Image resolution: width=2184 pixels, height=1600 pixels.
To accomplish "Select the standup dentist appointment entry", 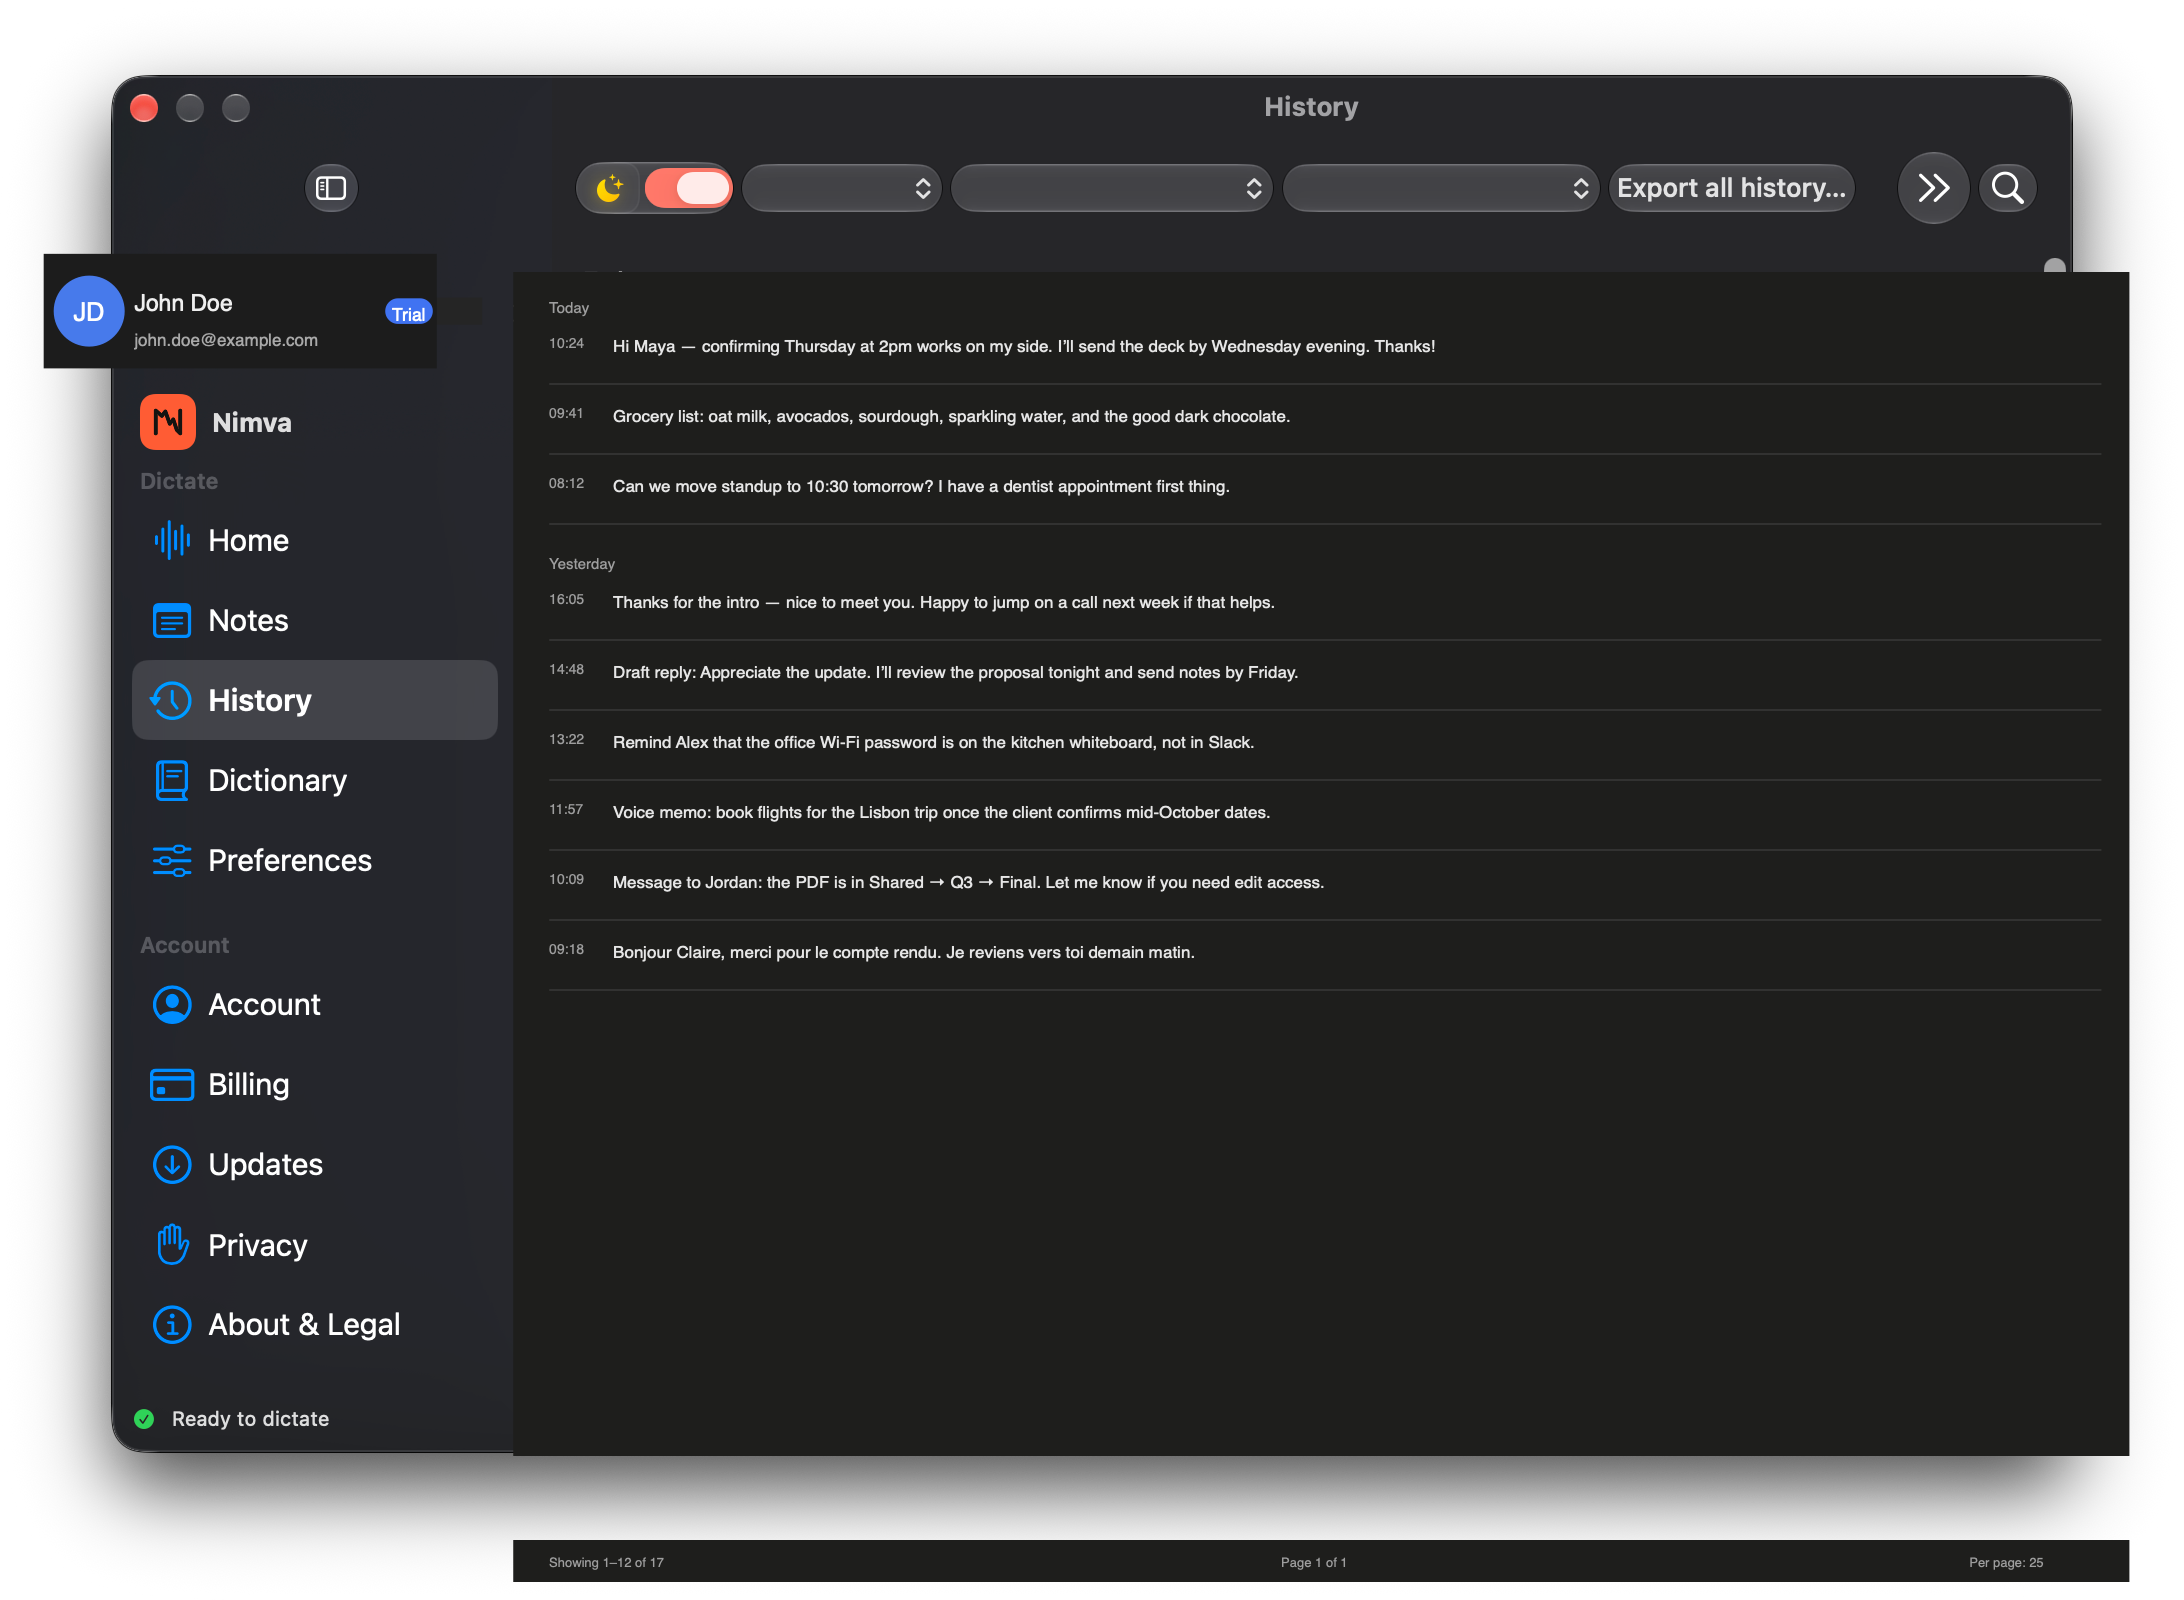I will click(x=1325, y=486).
